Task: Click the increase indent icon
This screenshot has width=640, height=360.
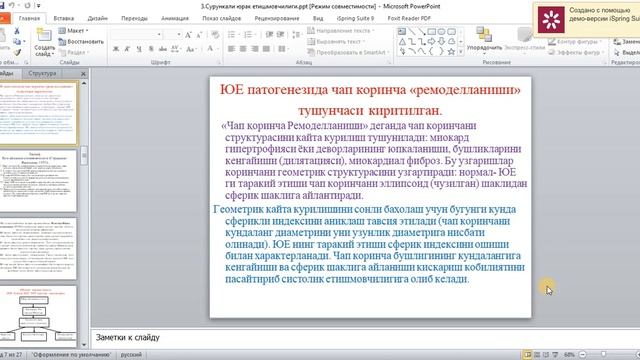Action: [x=280, y=35]
